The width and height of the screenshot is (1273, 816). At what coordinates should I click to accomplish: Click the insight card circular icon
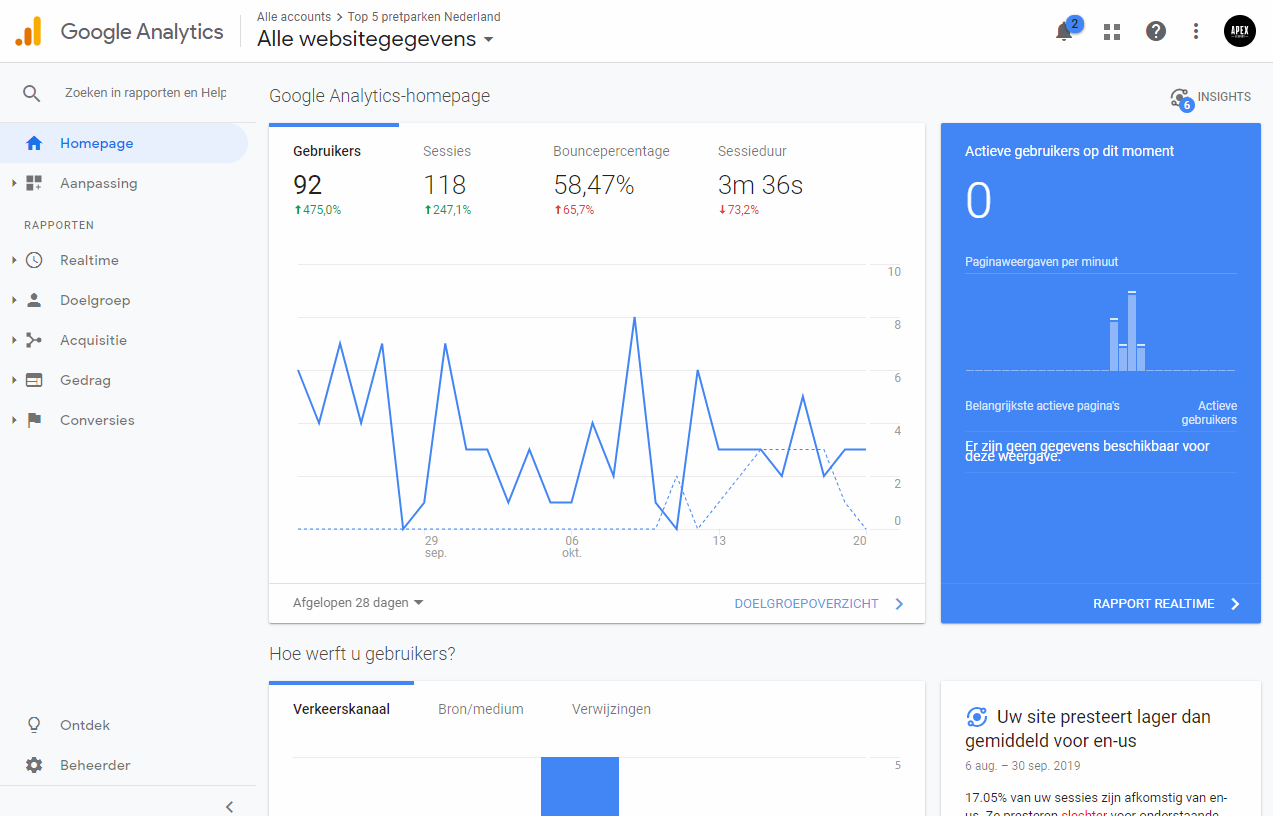(977, 717)
